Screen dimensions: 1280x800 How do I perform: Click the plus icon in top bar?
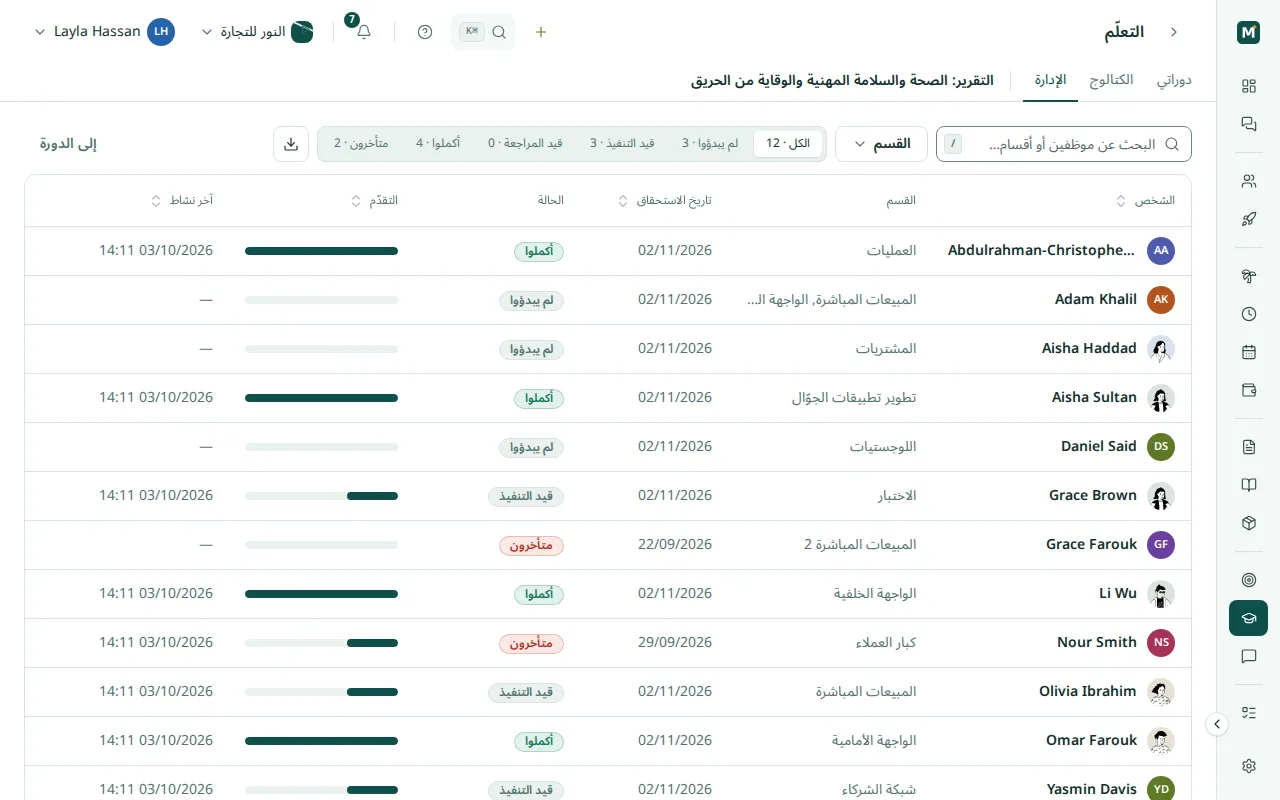(x=541, y=32)
